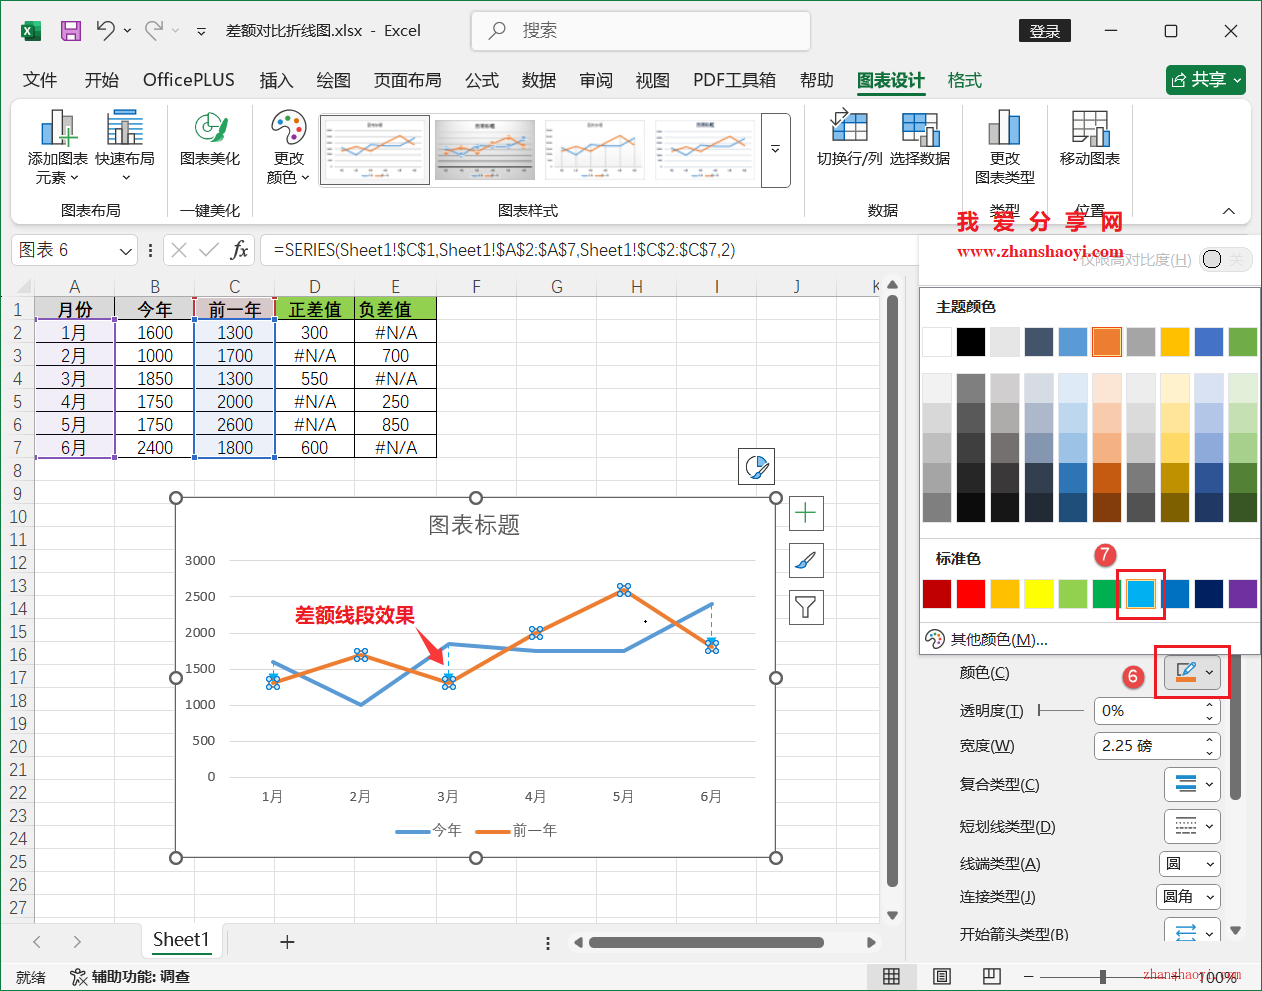The height and width of the screenshot is (991, 1262).
Task: Open the 快速布局 gallery icon
Action: click(x=125, y=147)
